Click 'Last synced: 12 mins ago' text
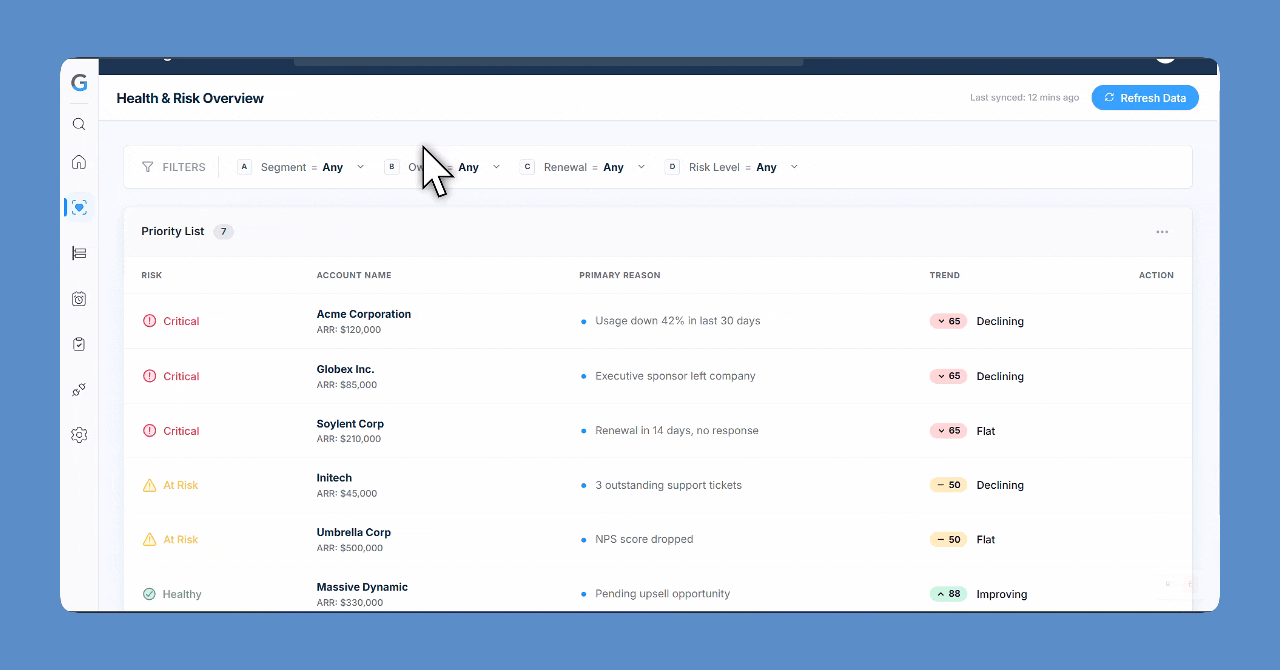Image resolution: width=1280 pixels, height=670 pixels. click(1024, 98)
